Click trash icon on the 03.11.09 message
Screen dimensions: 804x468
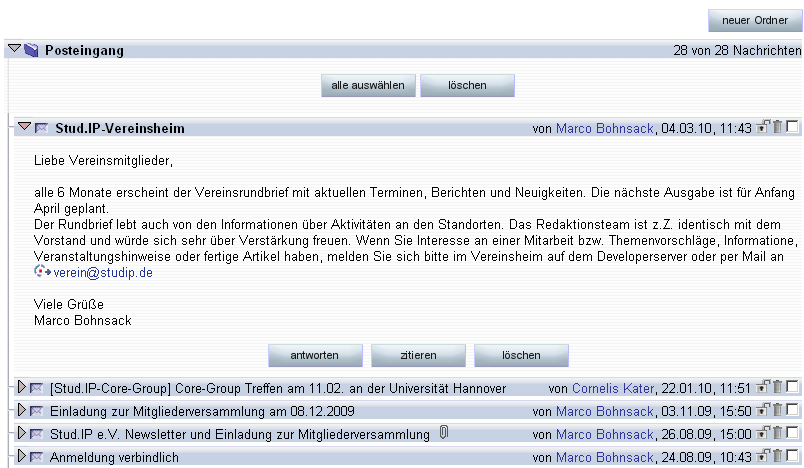[x=777, y=410]
